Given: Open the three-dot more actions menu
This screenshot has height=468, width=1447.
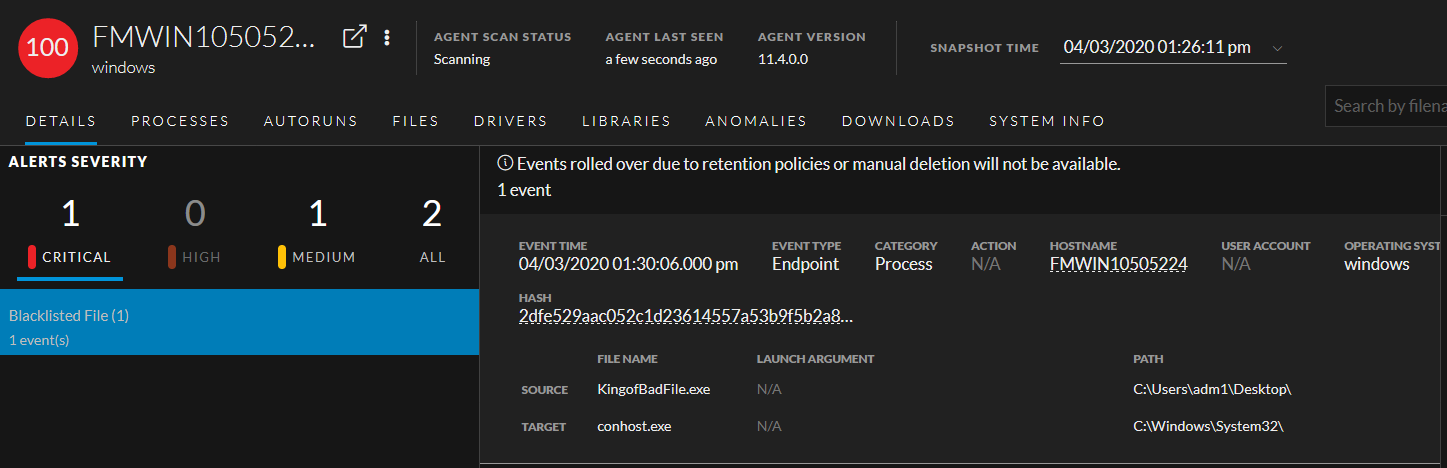Looking at the screenshot, I should click(387, 38).
